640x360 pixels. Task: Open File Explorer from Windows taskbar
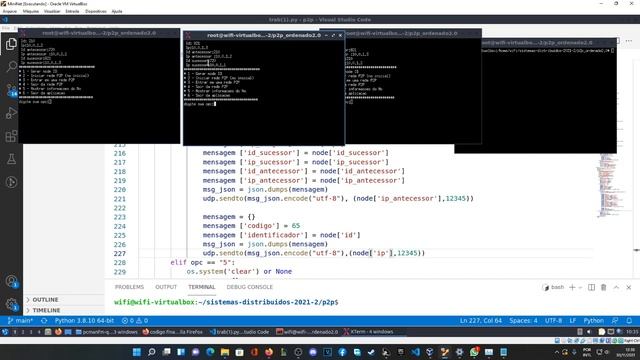(225, 352)
